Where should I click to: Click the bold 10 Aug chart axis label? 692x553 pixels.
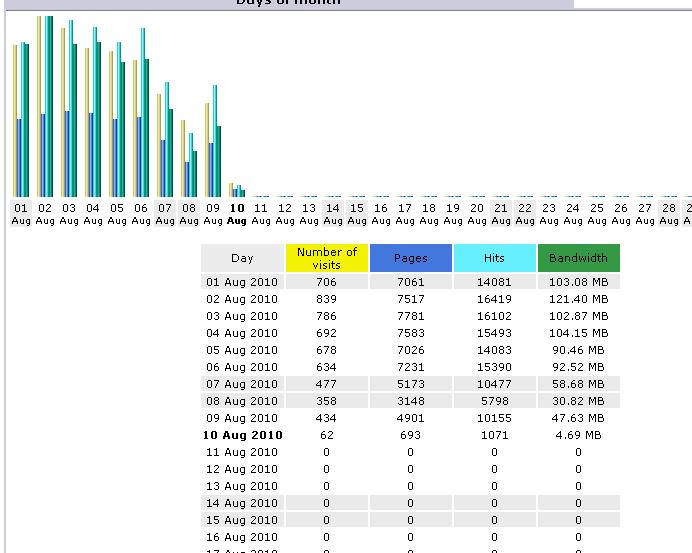click(237, 214)
